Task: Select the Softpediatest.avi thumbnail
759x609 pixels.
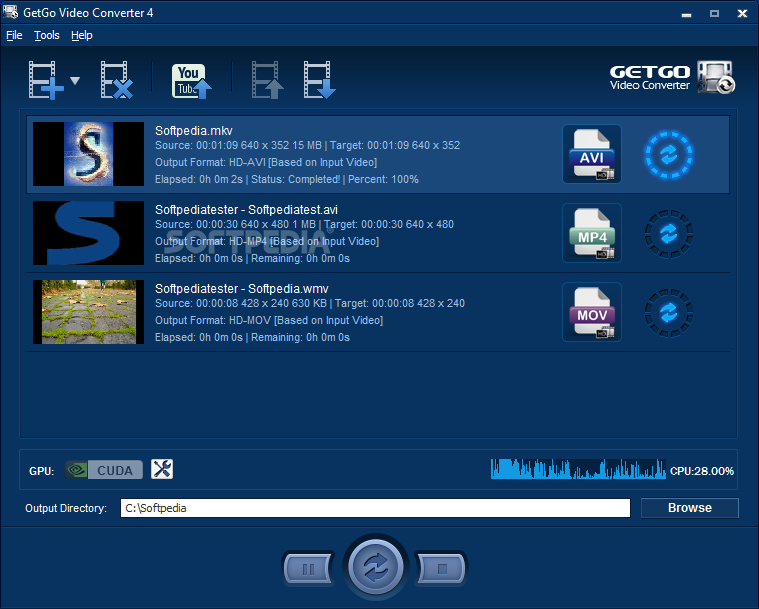Action: pyautogui.click(x=88, y=233)
